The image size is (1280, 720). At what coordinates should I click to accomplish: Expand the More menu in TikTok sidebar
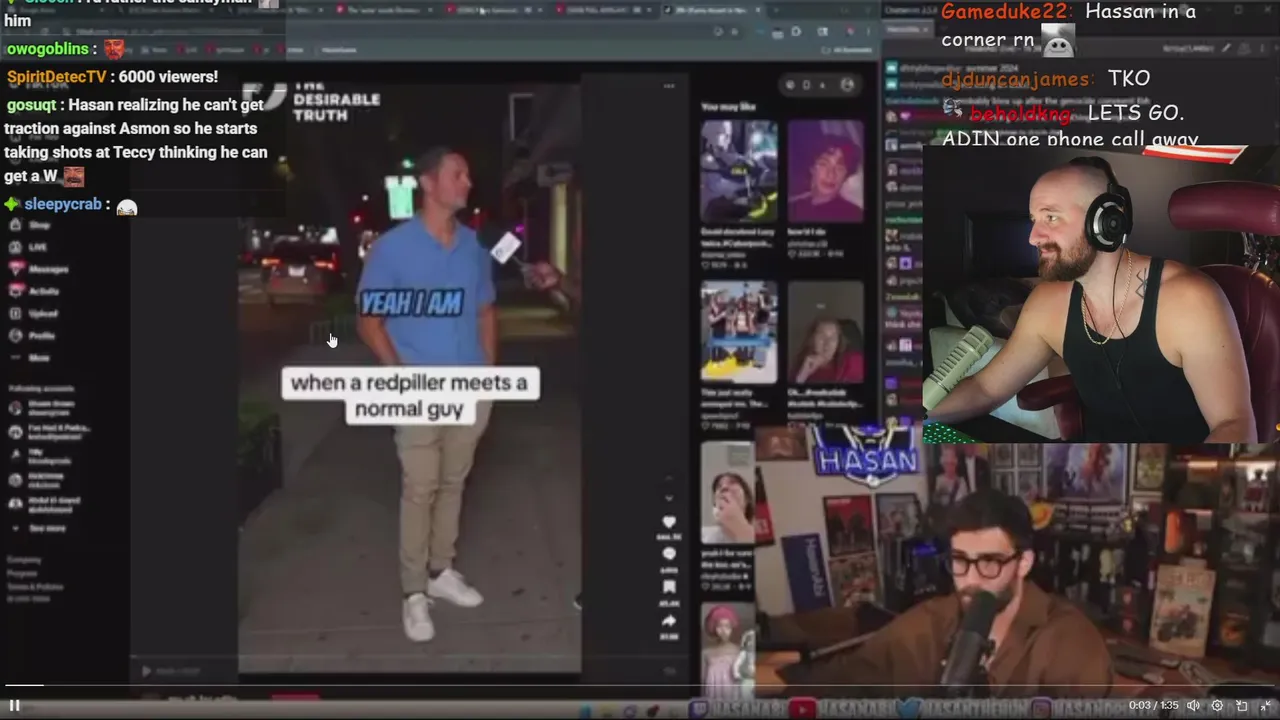(29, 357)
